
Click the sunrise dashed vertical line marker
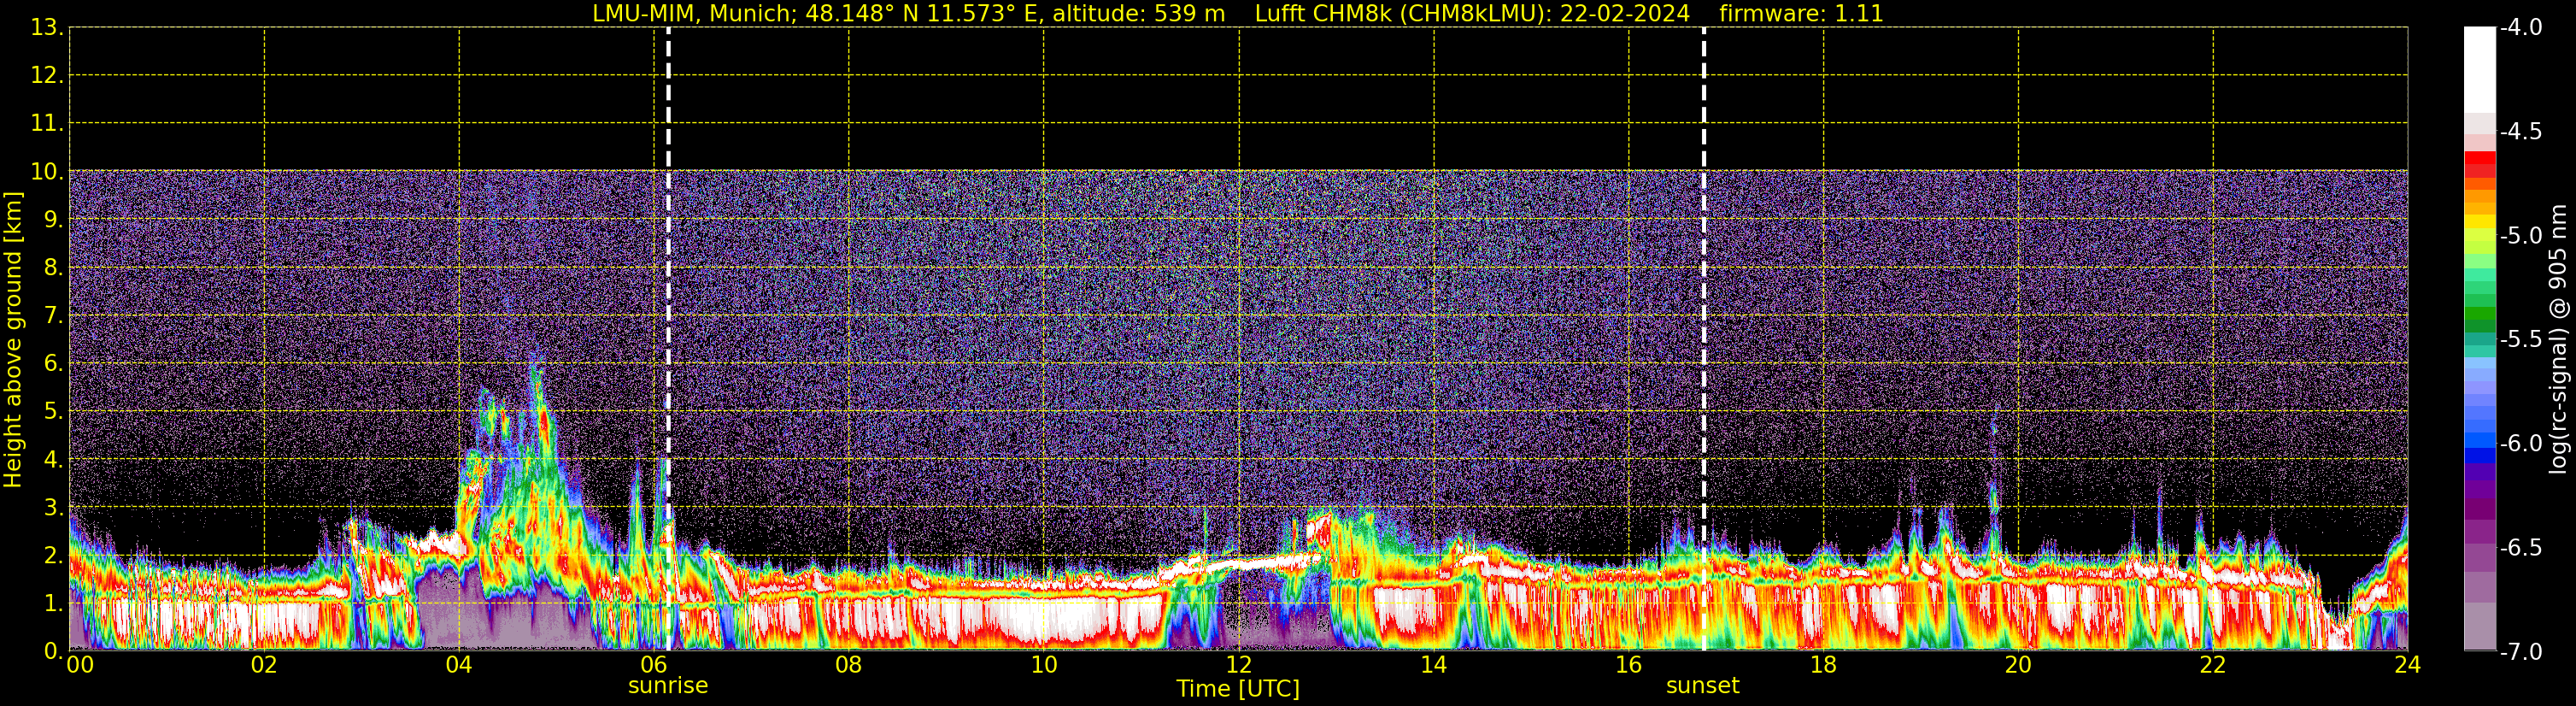click(x=668, y=339)
